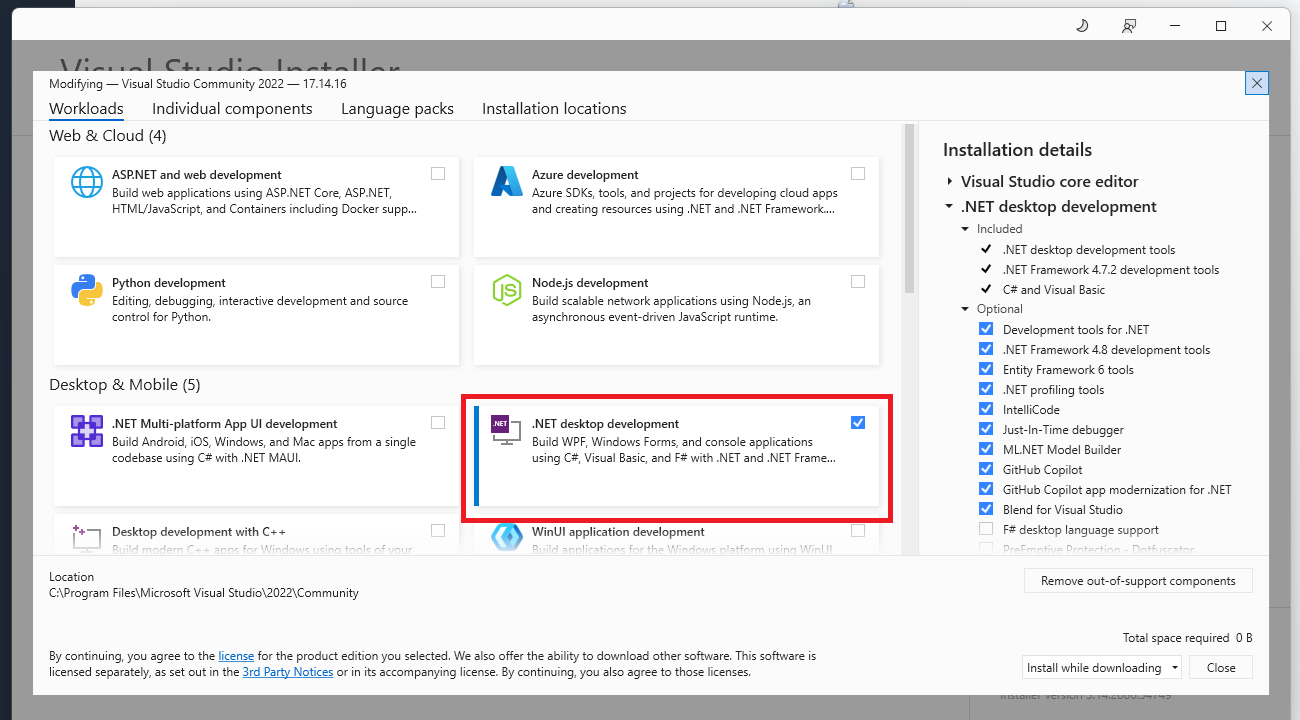This screenshot has height=720, width=1300.
Task: Click the Node.js hexagon icon
Action: point(507,290)
